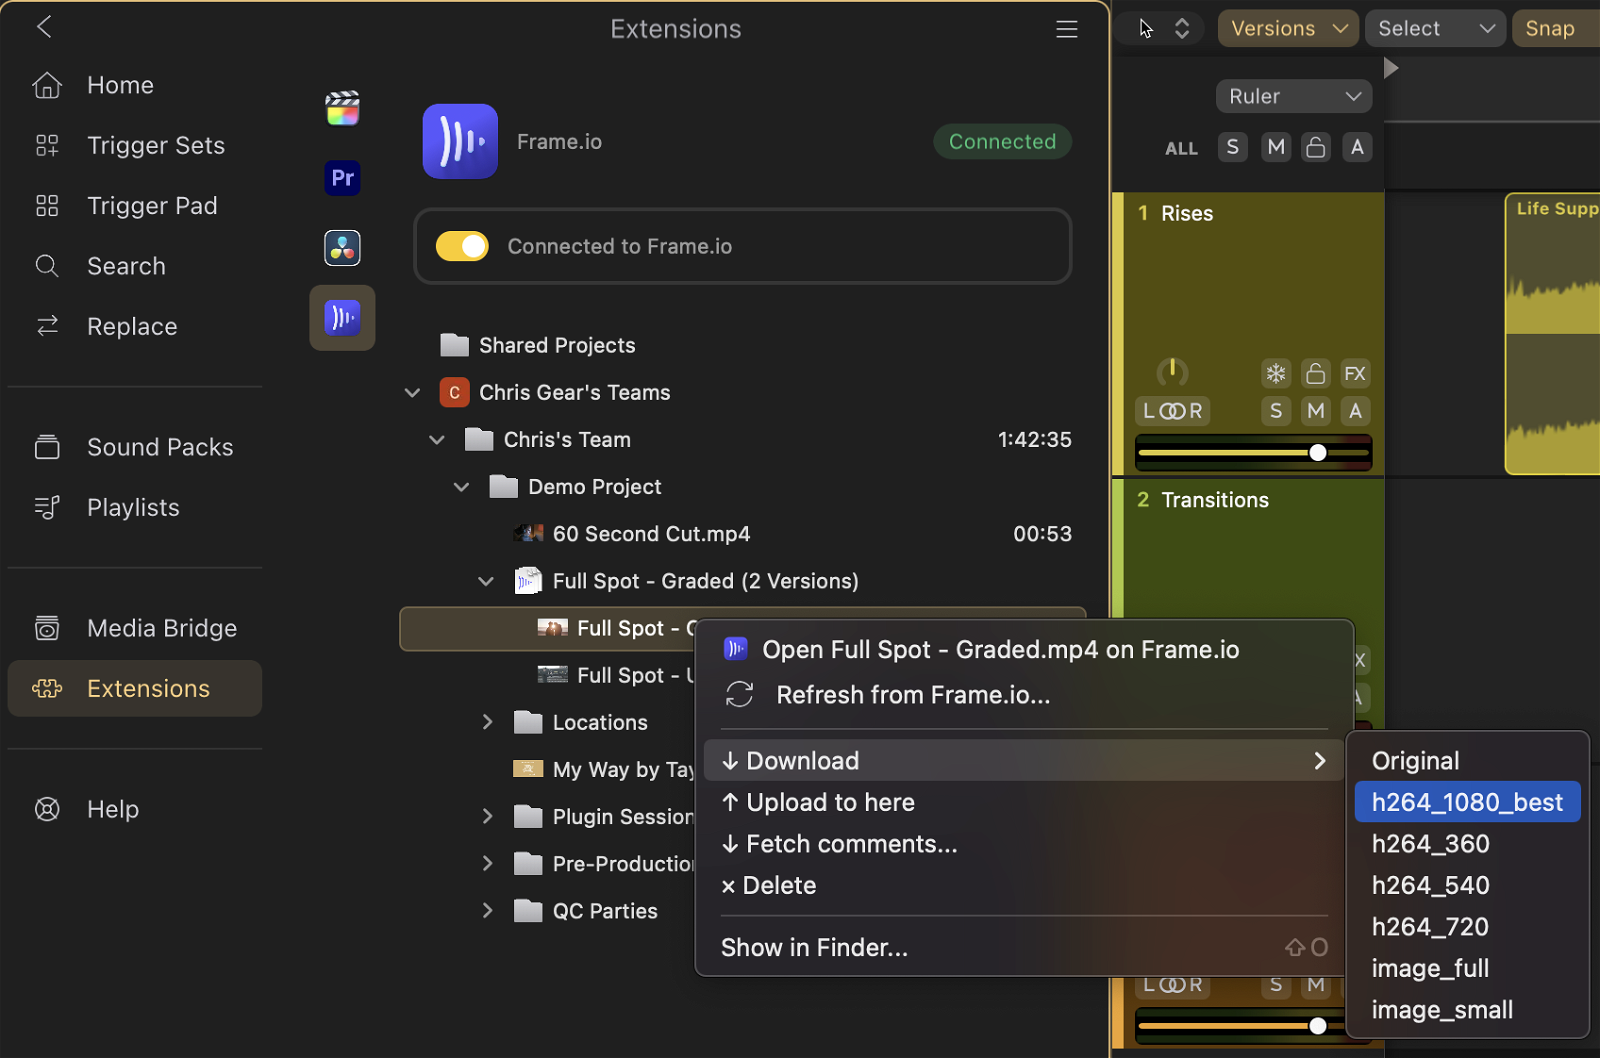Toggle the Connected to Frame.io switch
Image resolution: width=1600 pixels, height=1058 pixels.
coord(462,246)
